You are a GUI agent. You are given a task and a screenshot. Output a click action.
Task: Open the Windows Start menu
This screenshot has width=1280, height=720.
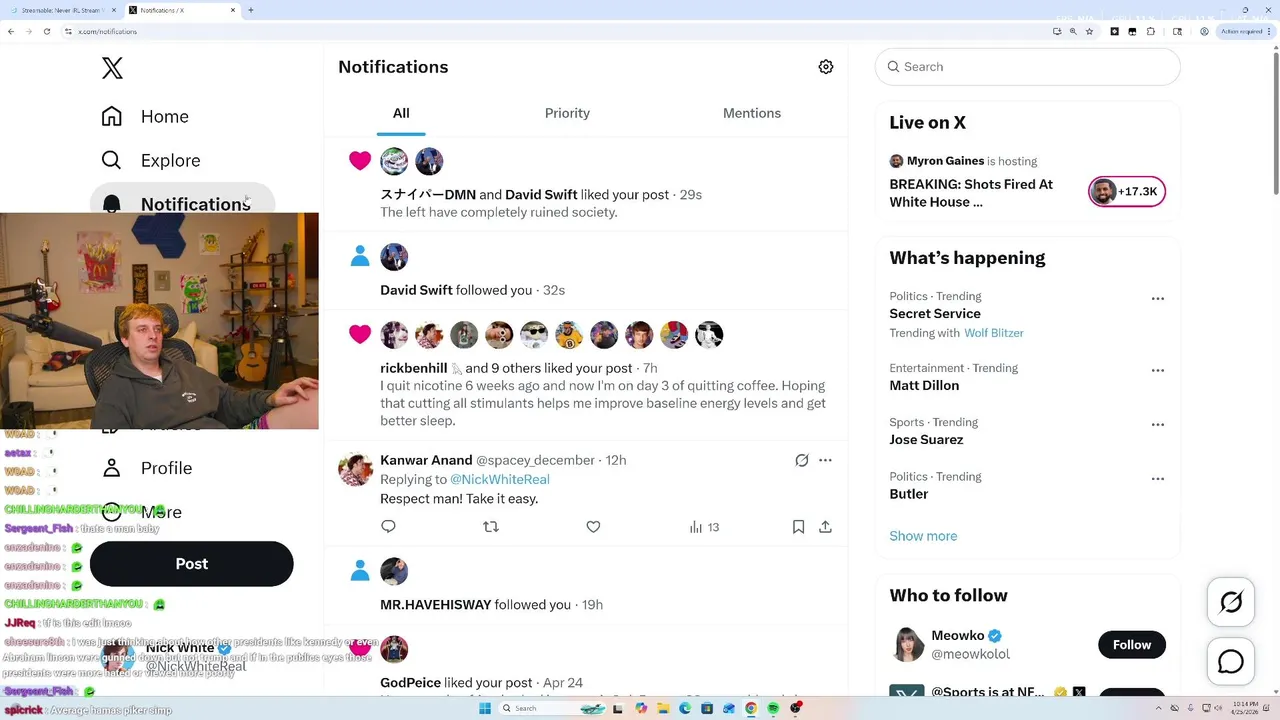click(x=485, y=708)
